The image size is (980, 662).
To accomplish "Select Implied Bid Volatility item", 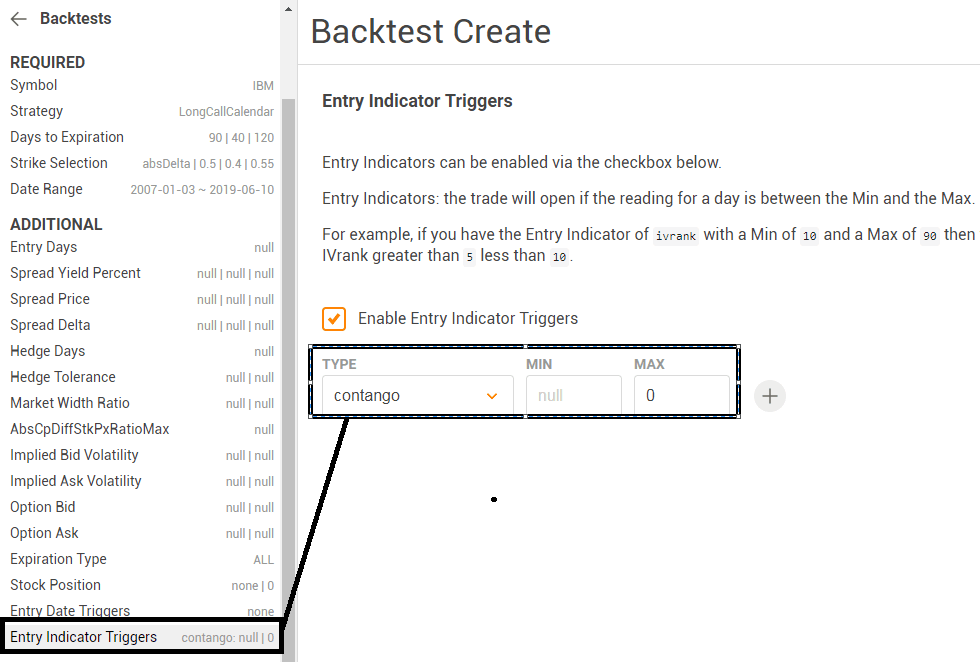I will [142, 455].
